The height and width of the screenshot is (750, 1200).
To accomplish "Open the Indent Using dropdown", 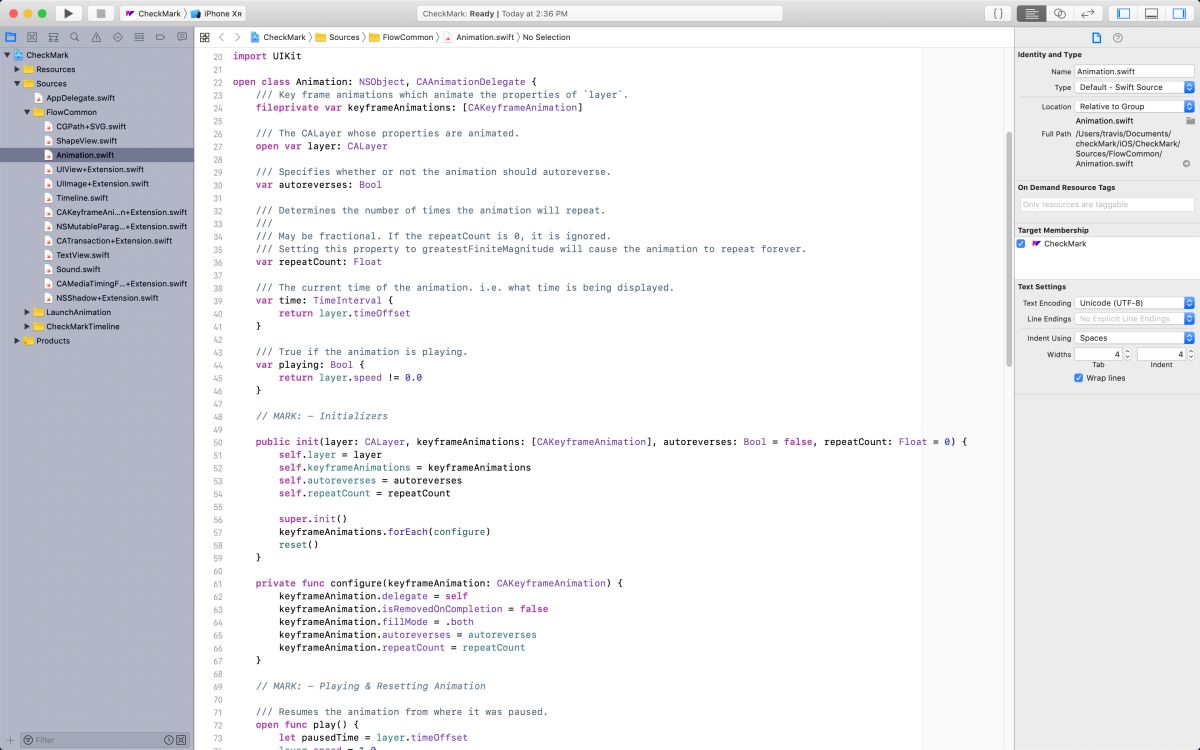I will [x=1134, y=338].
